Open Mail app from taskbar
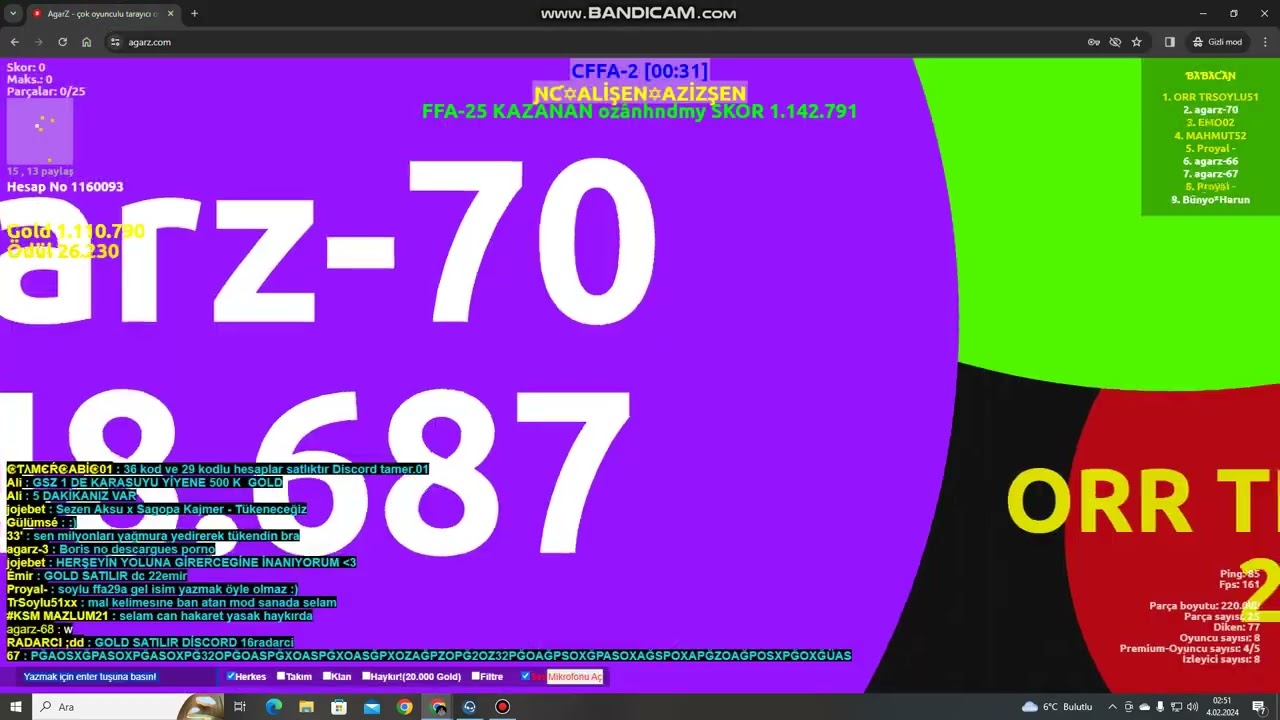This screenshot has height=720, width=1280. (x=372, y=707)
